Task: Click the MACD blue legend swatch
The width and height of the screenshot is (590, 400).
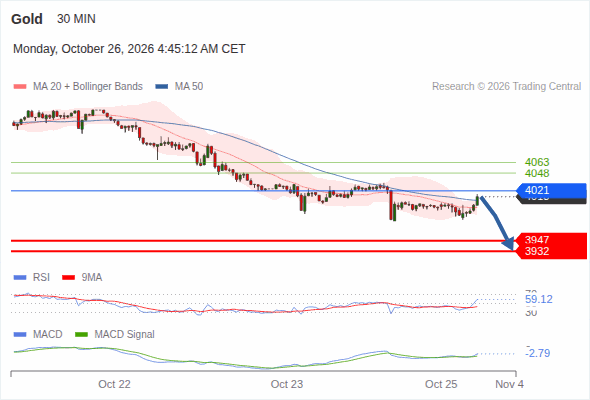Action: (20, 335)
